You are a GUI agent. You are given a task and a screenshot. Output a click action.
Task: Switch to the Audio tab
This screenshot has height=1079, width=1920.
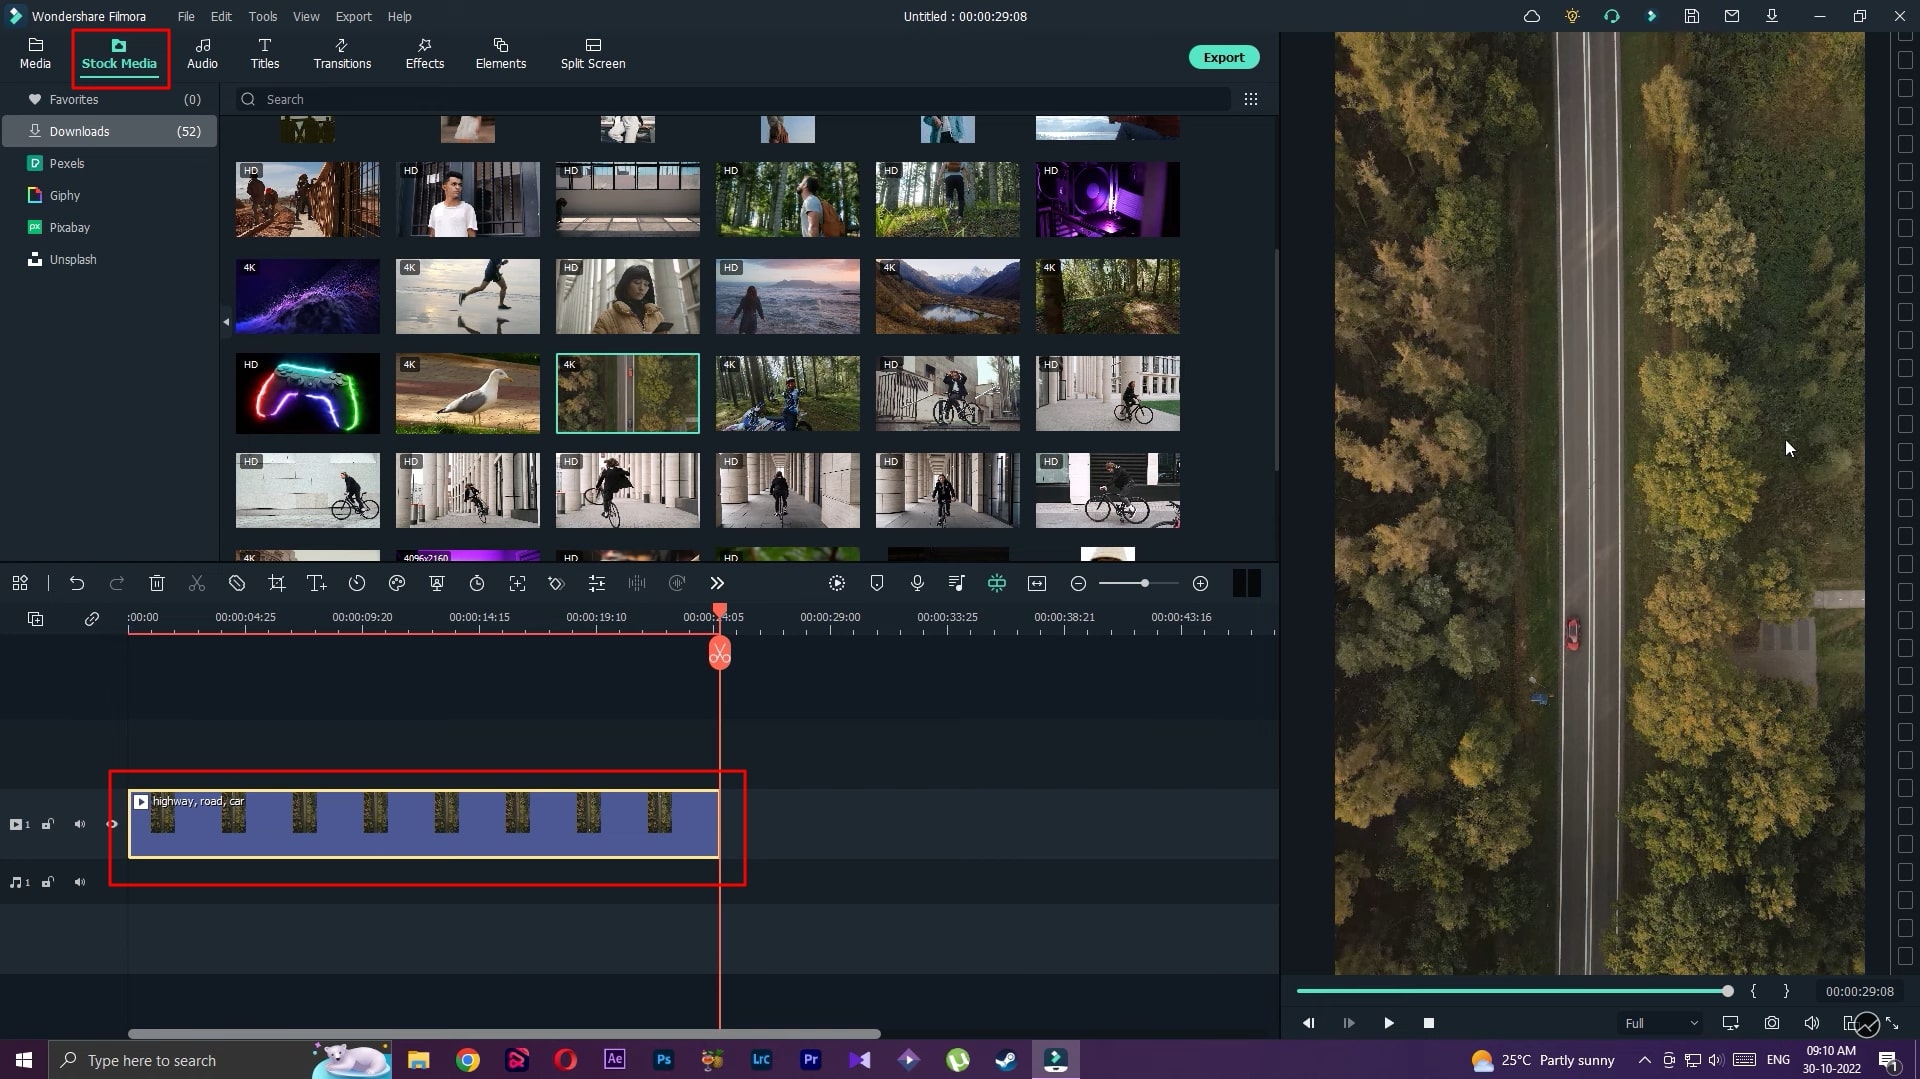click(202, 54)
